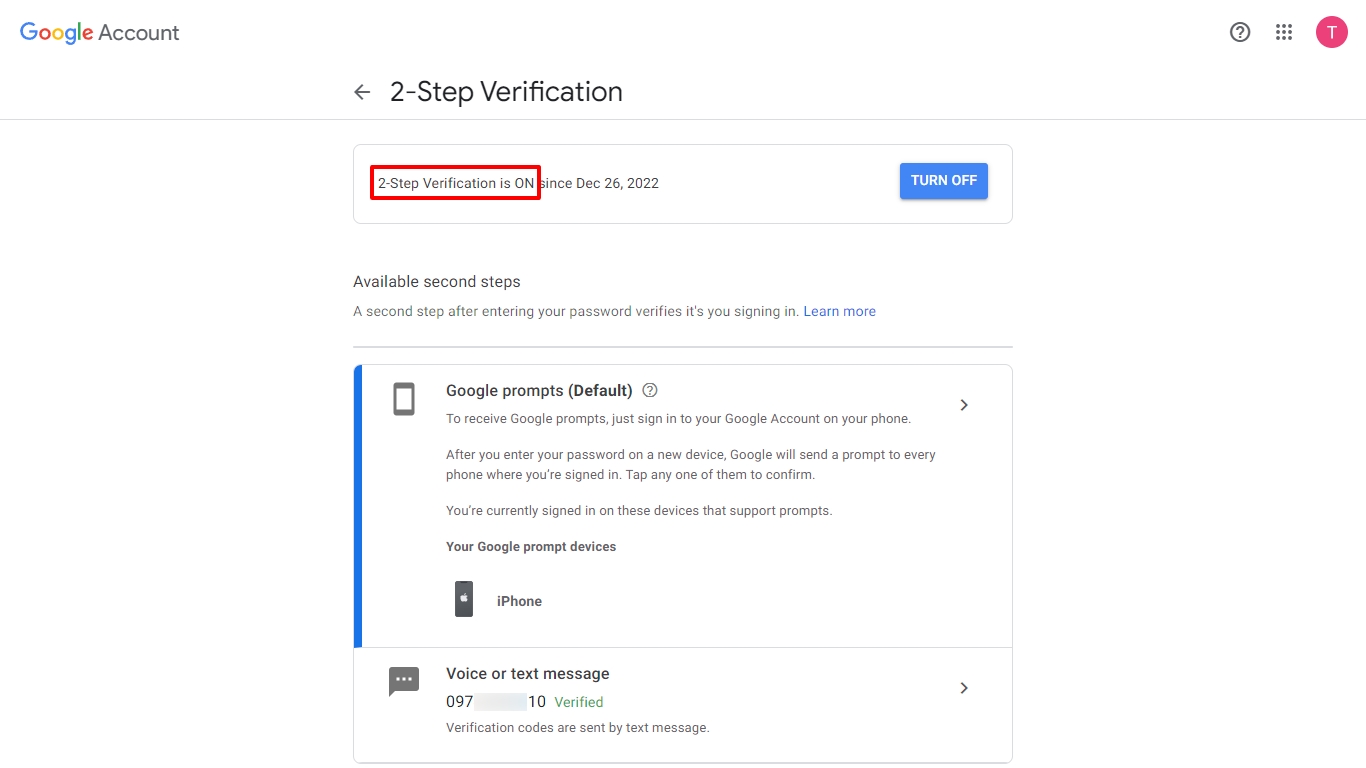Click the 2-Step Verification page title
This screenshot has height=768, width=1366.
pos(506,92)
